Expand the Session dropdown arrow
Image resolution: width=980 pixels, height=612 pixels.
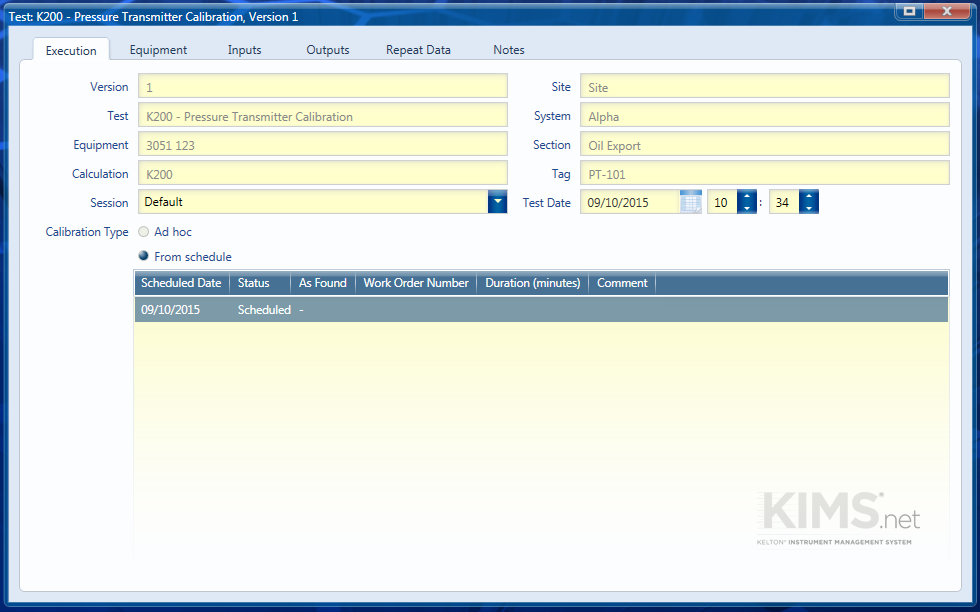pos(498,202)
